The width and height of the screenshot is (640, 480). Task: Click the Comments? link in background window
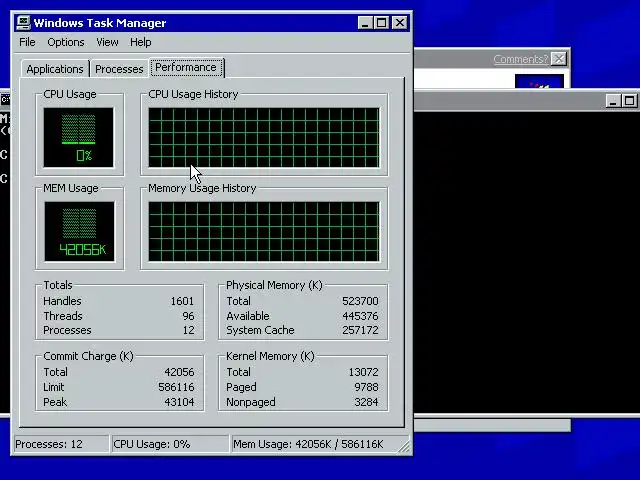(x=520, y=59)
